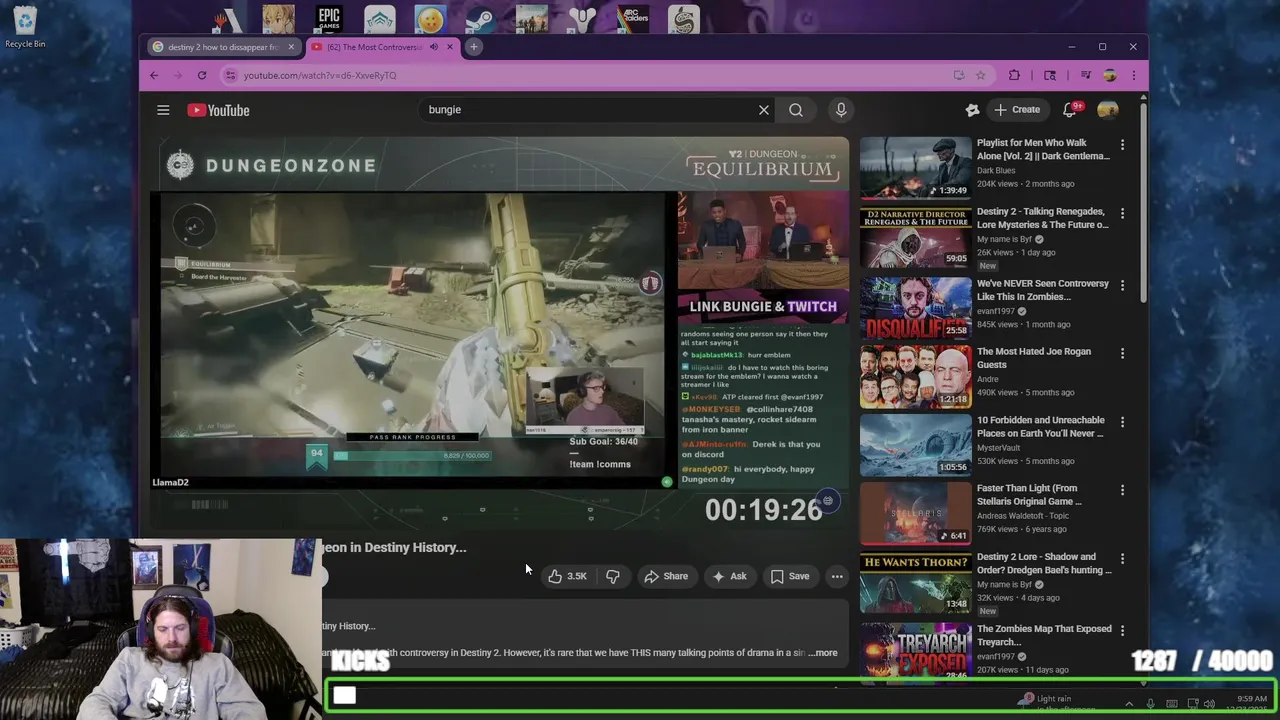
Task: Open options for 'We've NEVER Seen Controversy'
Action: point(1122,286)
